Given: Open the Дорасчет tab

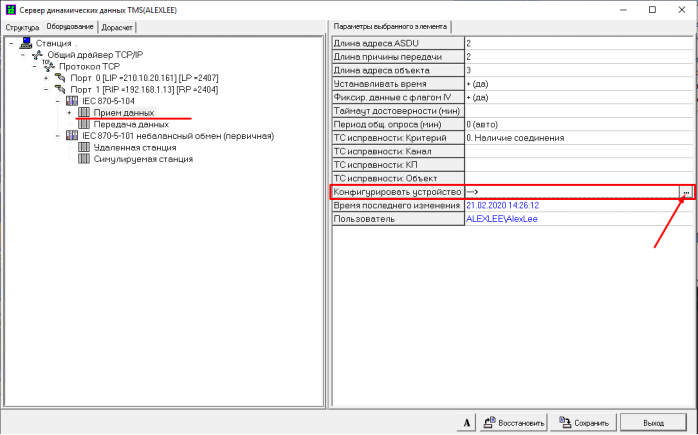Looking at the screenshot, I should click(x=117, y=26).
